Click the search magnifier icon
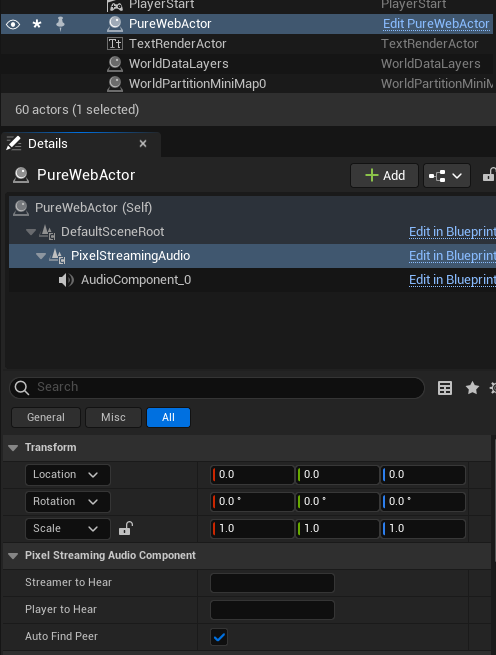The width and height of the screenshot is (496, 655). [22, 388]
